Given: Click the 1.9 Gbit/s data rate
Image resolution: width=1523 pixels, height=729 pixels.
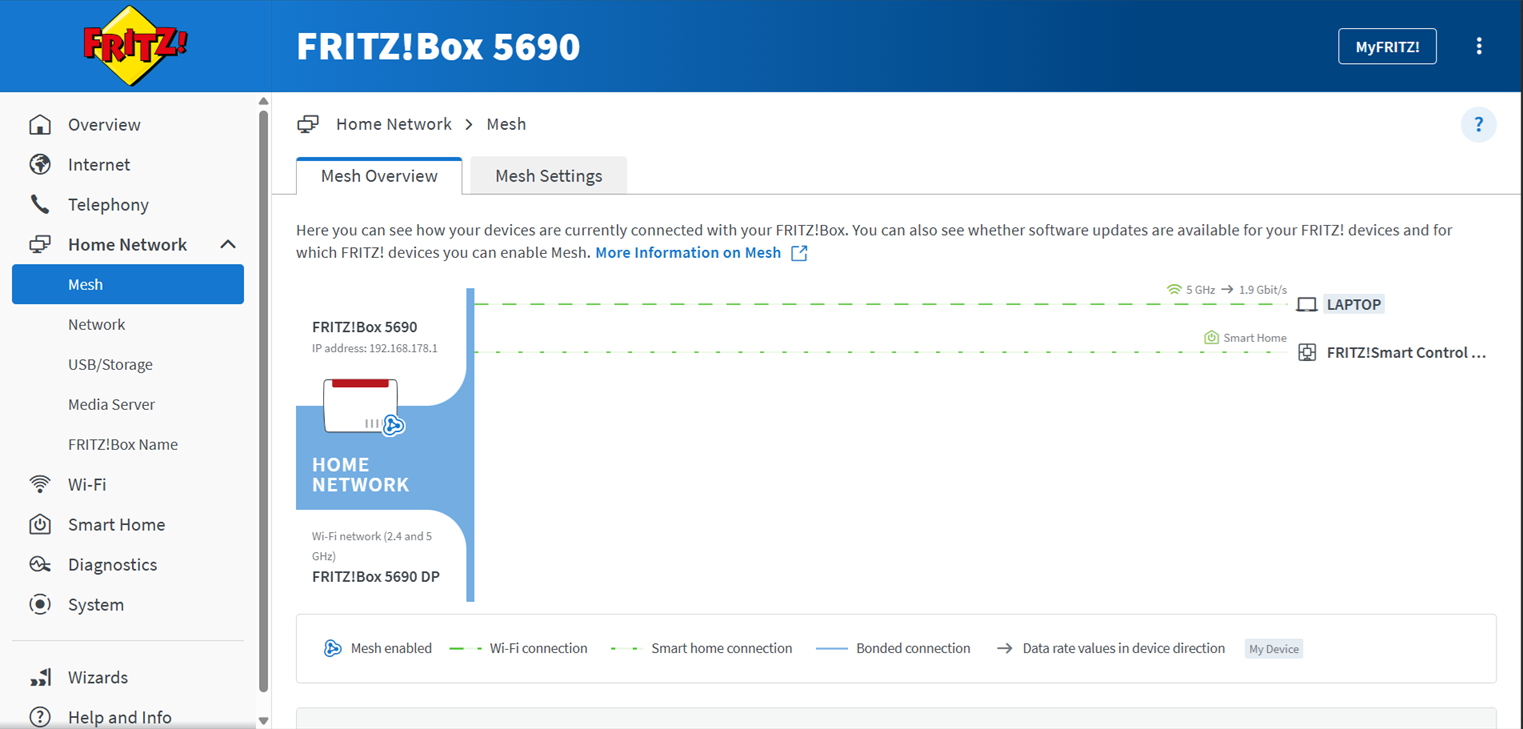Looking at the screenshot, I should pos(1263,290).
